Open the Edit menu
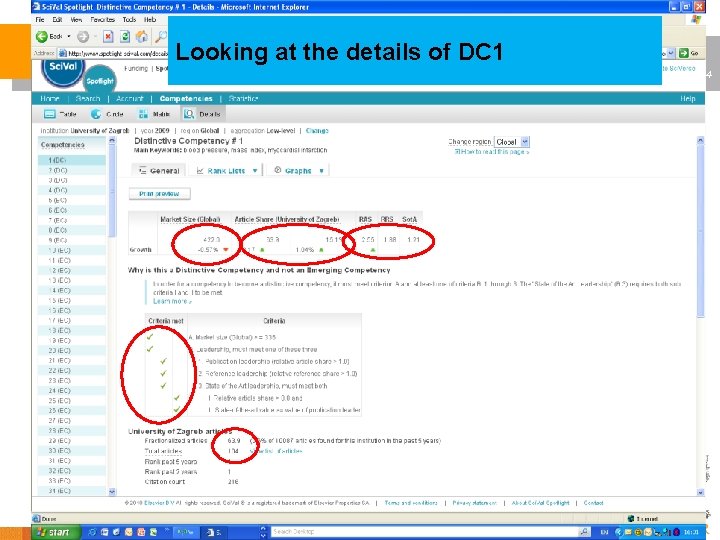The height and width of the screenshot is (540, 720). click(x=57, y=20)
